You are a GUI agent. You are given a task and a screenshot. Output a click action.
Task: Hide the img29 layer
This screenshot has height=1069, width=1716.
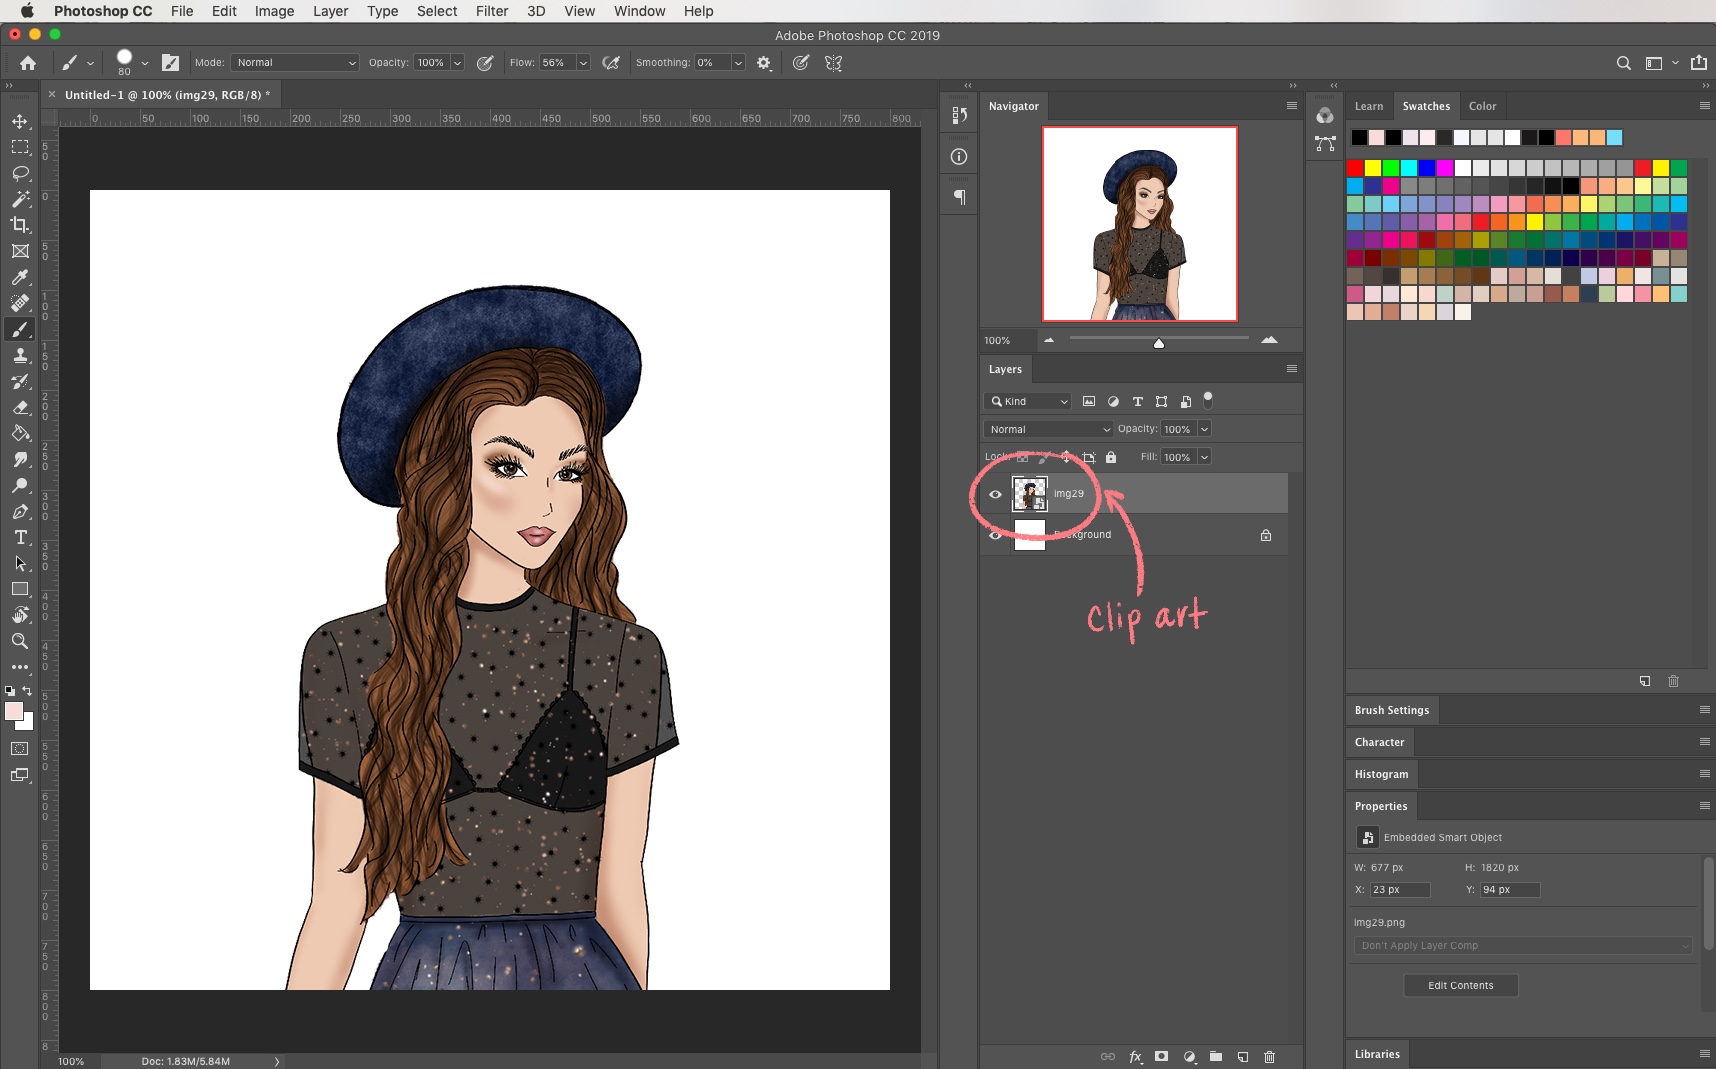point(995,494)
